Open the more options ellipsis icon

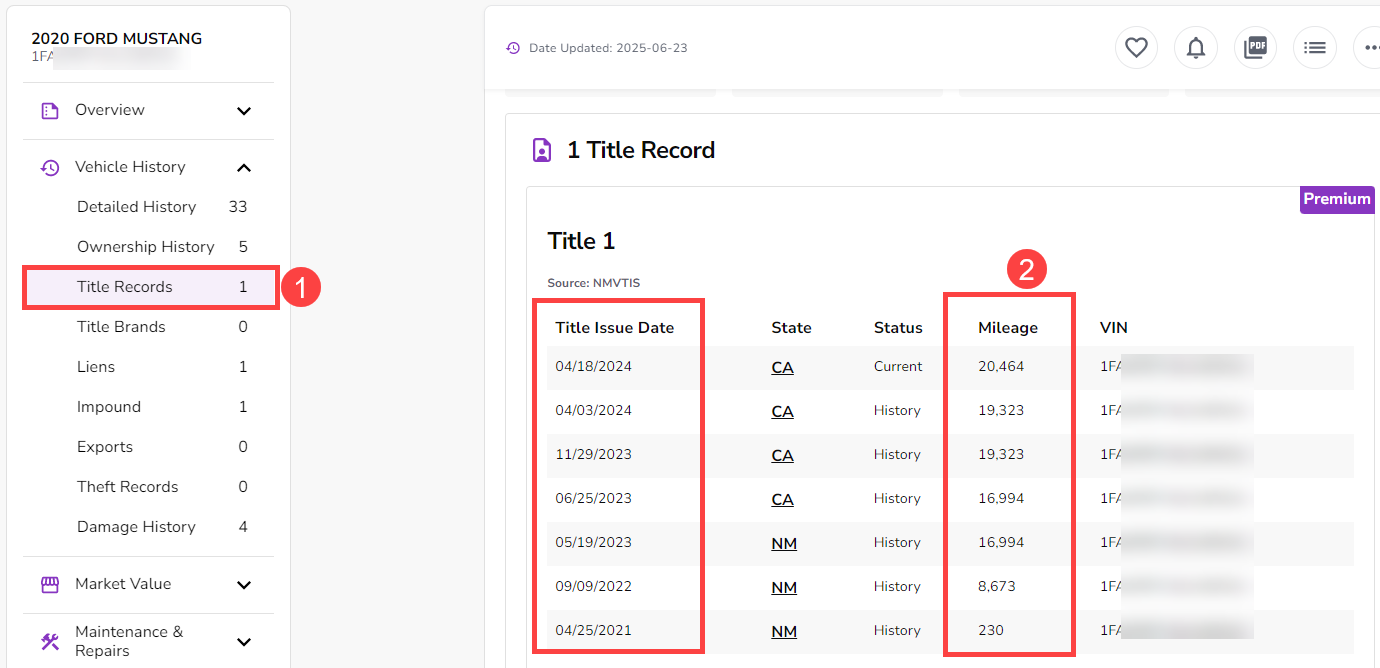(1370, 47)
